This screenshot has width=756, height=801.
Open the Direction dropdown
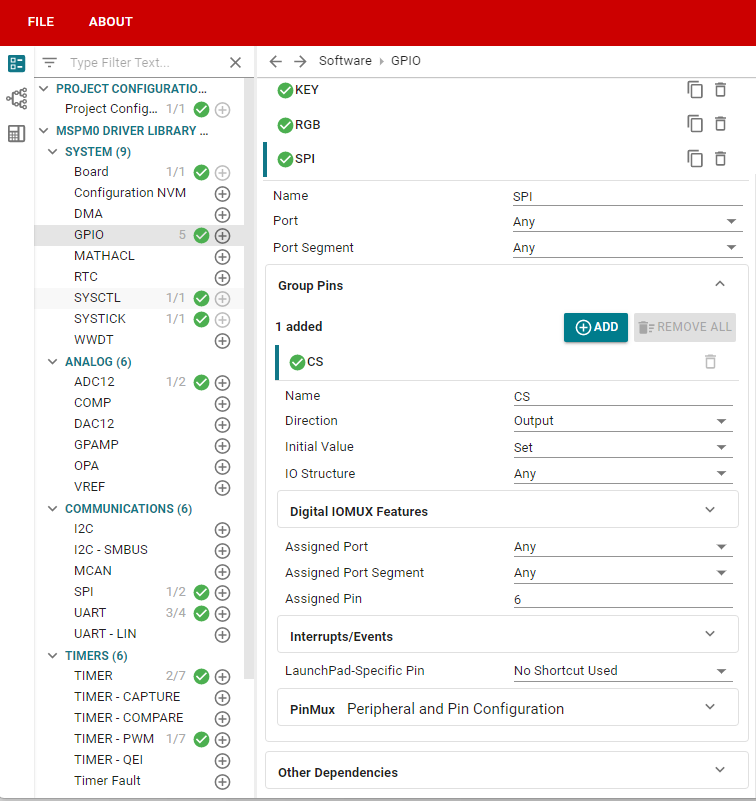[623, 421]
